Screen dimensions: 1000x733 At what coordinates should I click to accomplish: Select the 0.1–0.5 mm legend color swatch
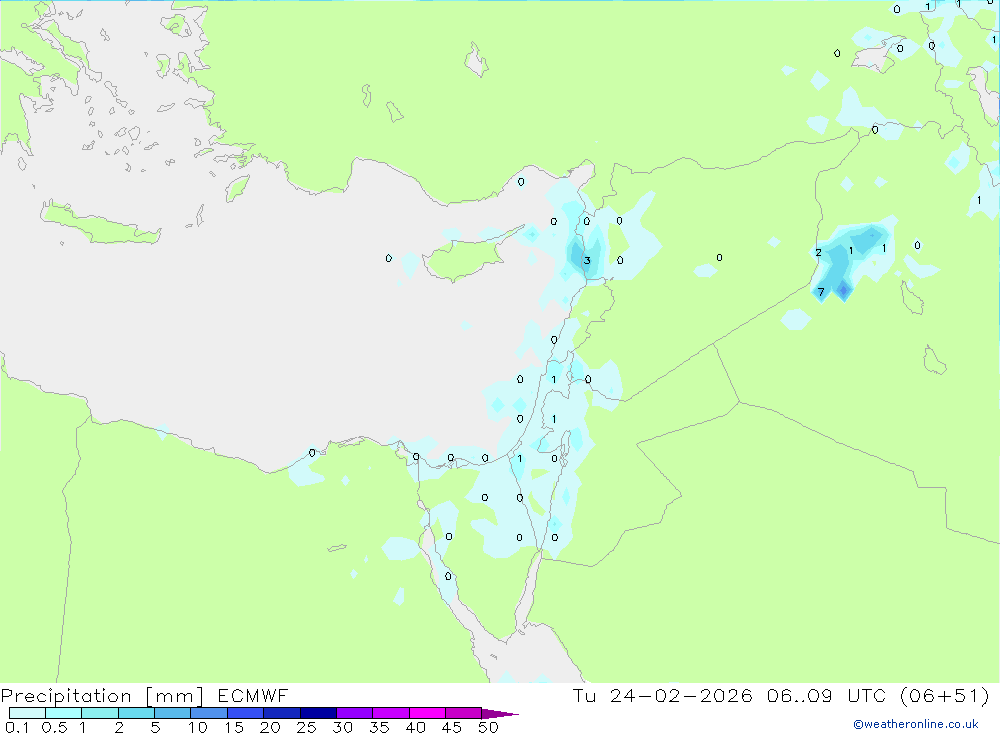(27, 713)
